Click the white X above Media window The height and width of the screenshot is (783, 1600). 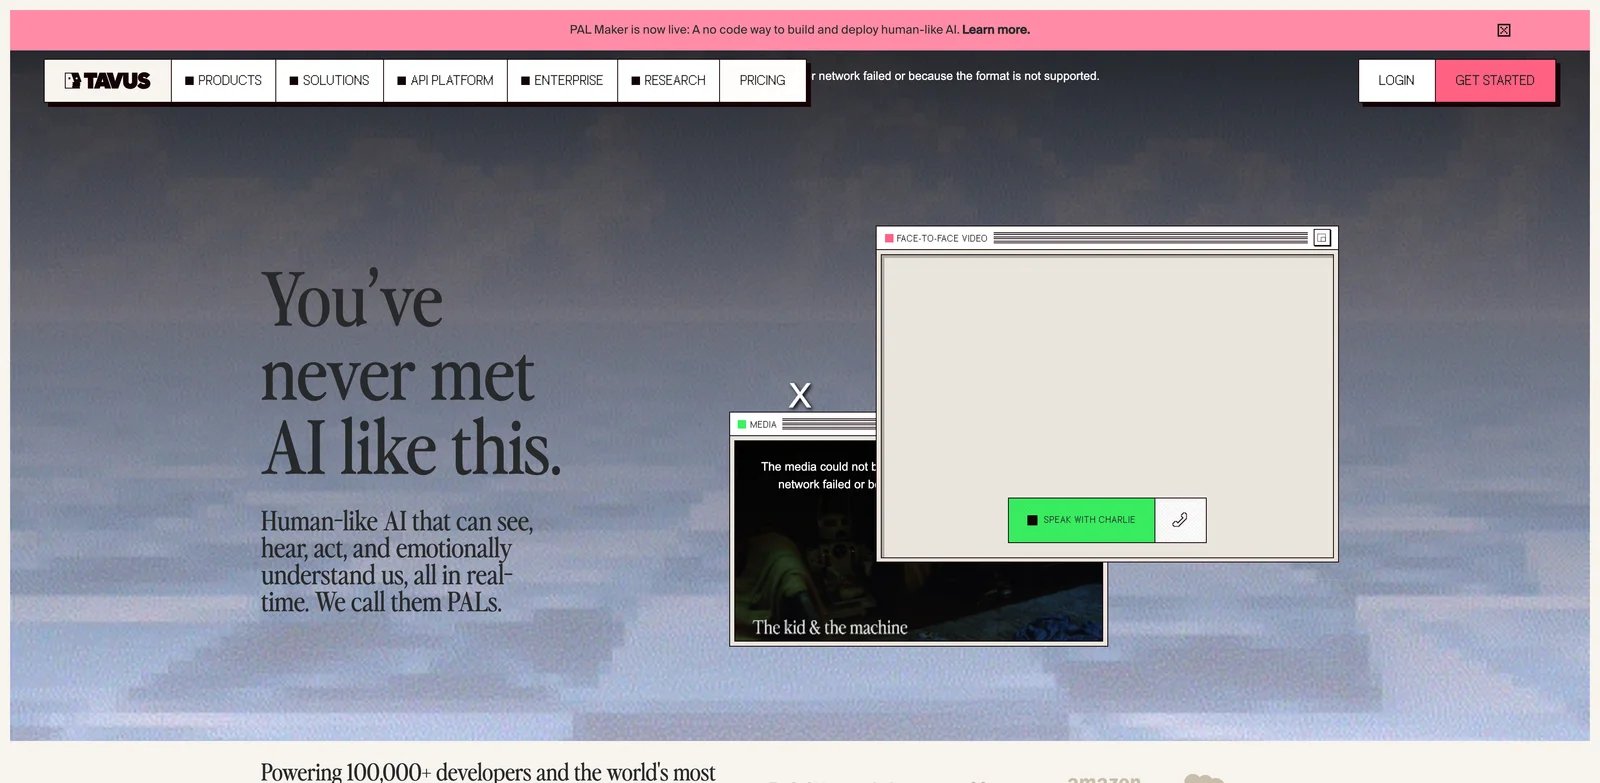coord(800,395)
